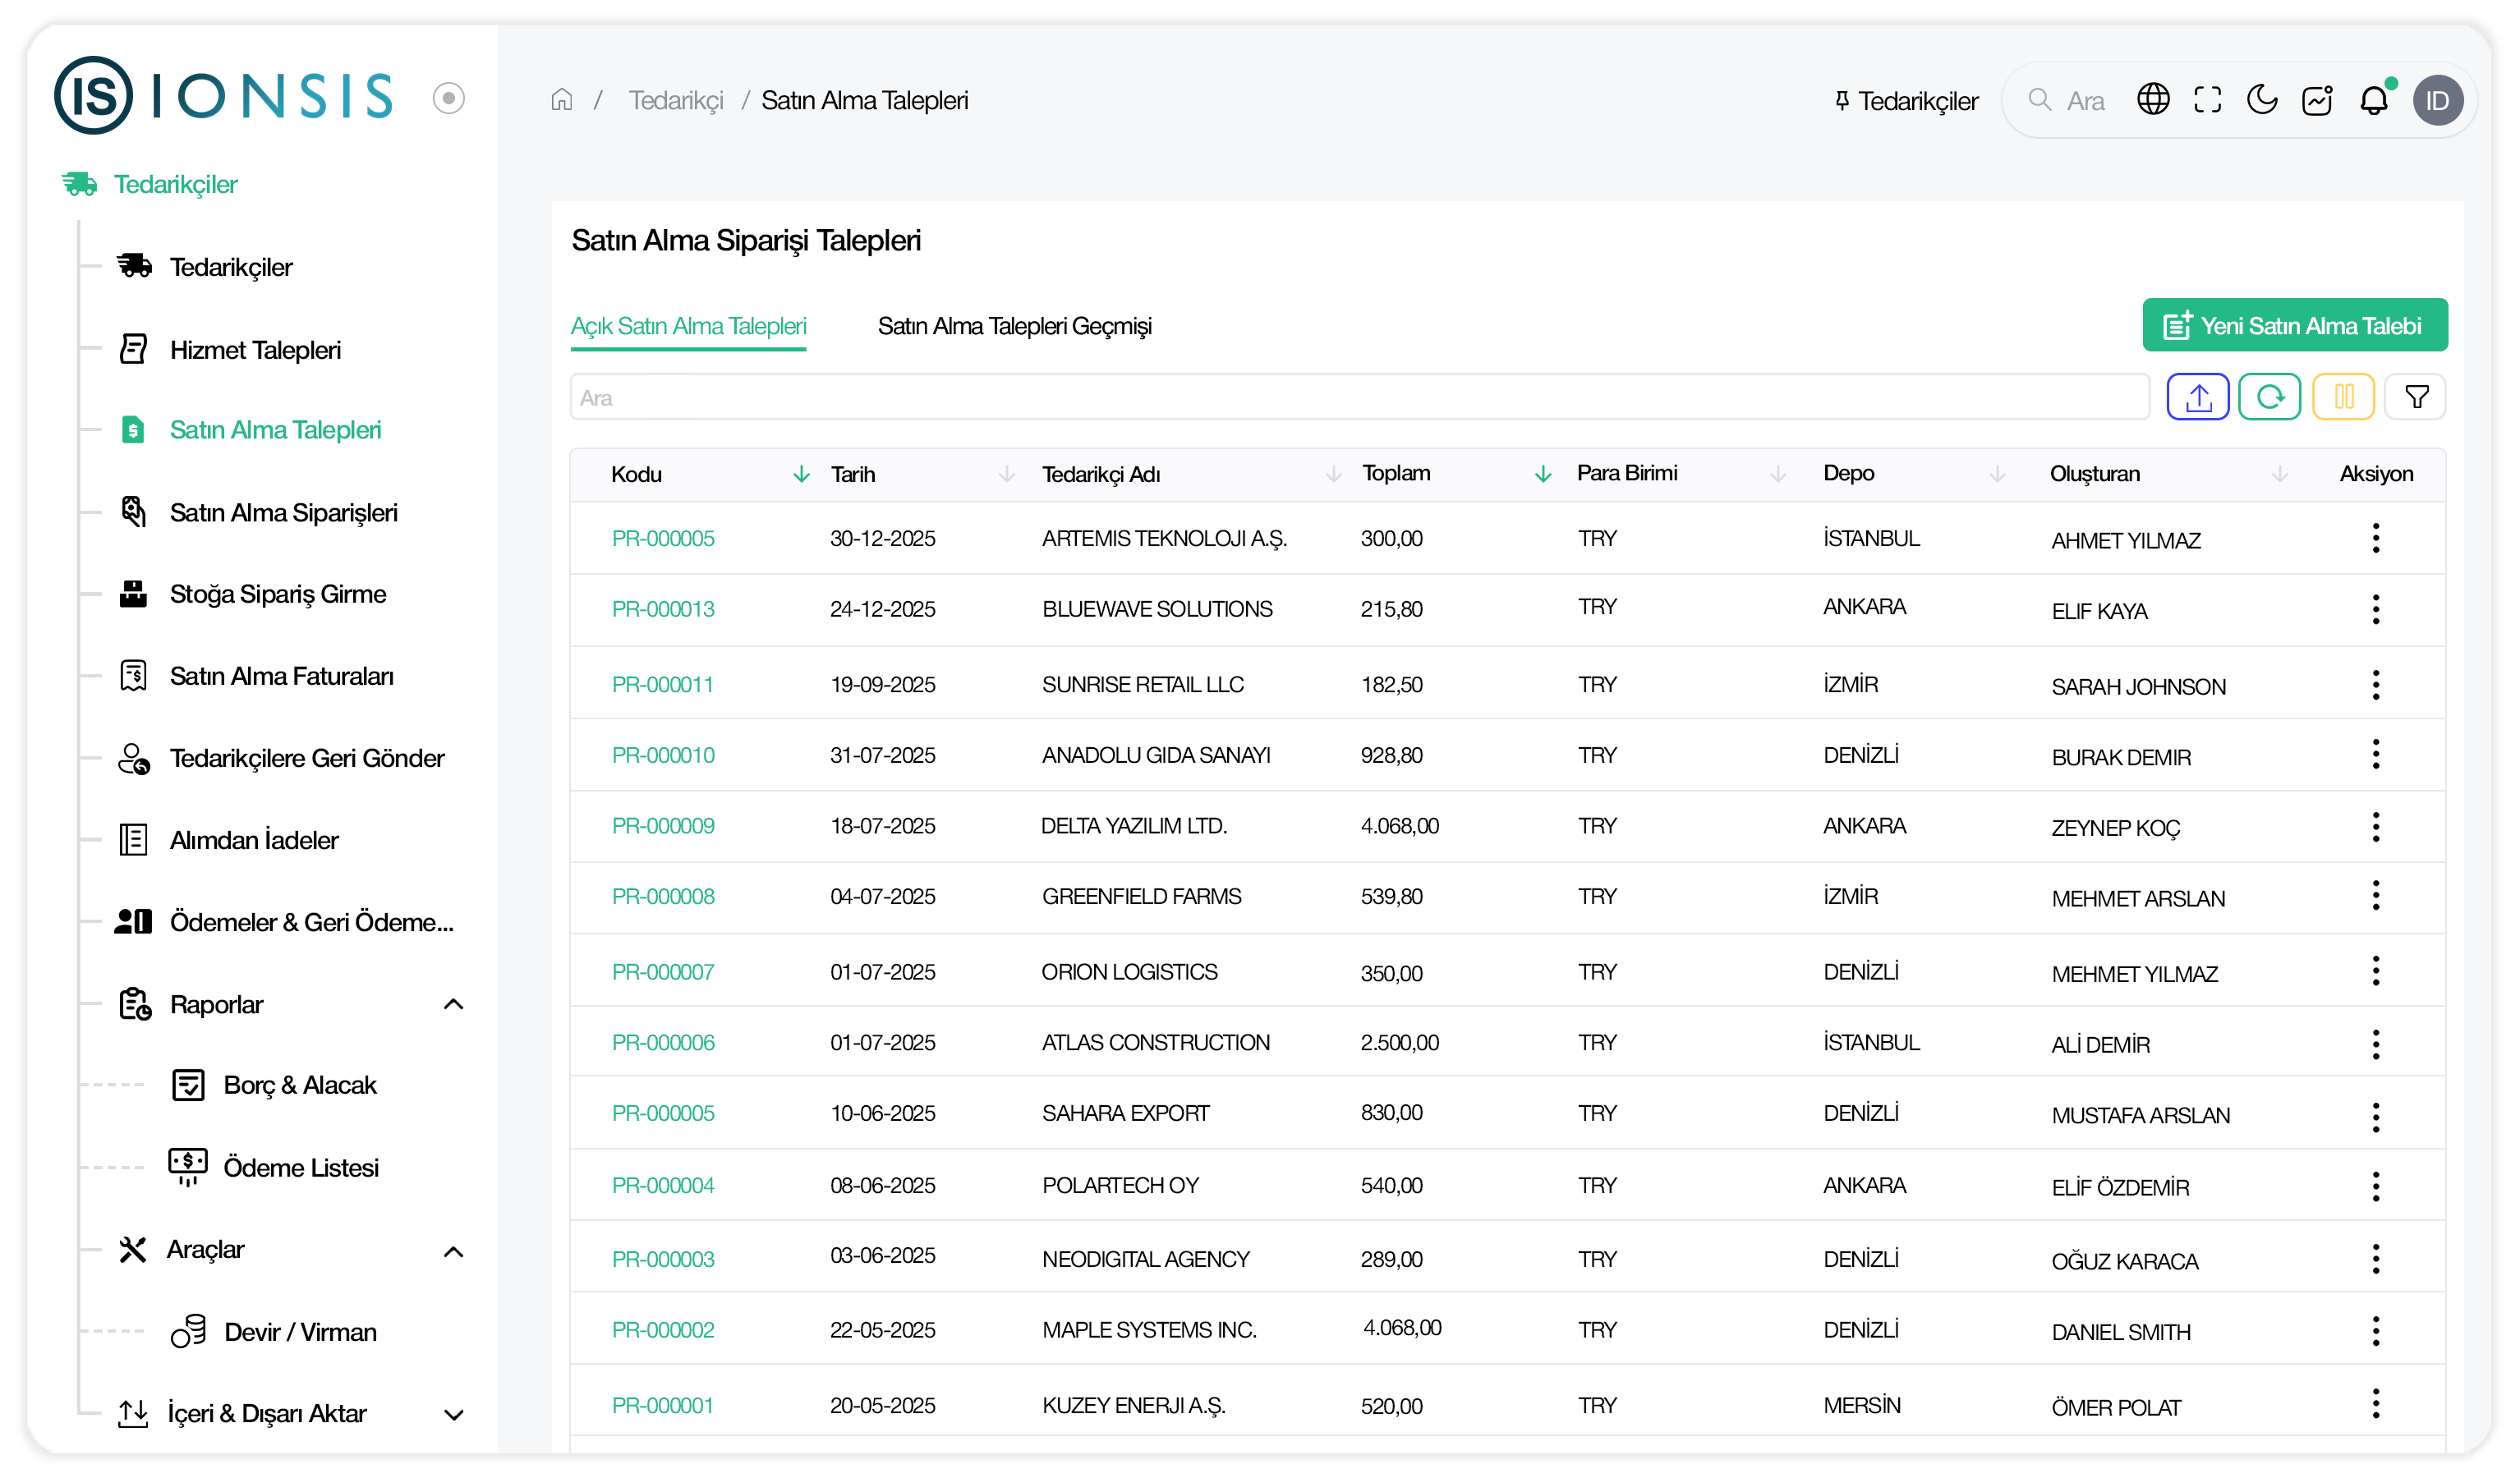Click the notification bell icon

(2373, 101)
